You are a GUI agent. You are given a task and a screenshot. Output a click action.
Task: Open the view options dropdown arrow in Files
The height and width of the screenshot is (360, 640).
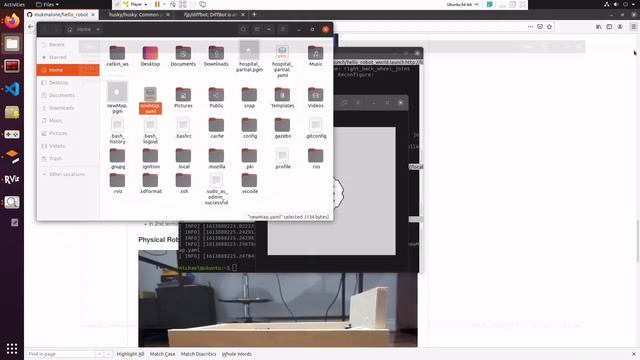point(269,29)
